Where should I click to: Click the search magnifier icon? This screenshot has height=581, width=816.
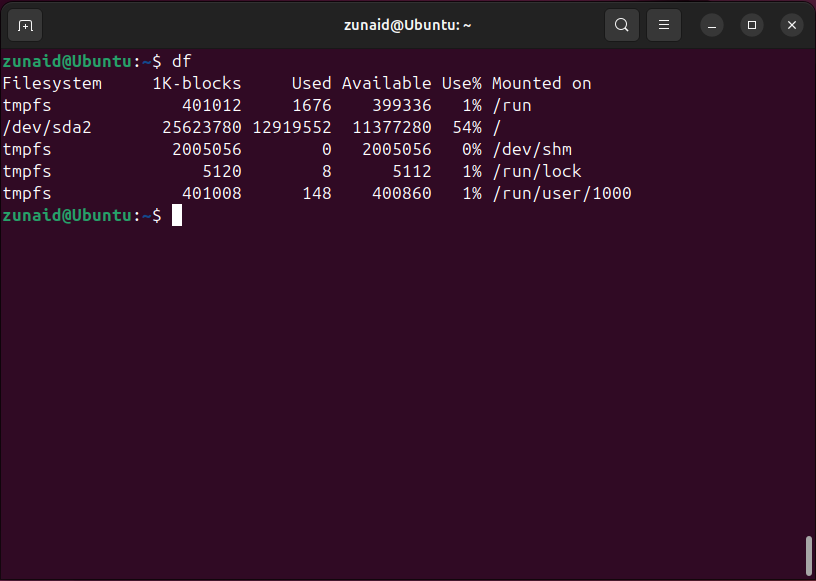pyautogui.click(x=621, y=25)
